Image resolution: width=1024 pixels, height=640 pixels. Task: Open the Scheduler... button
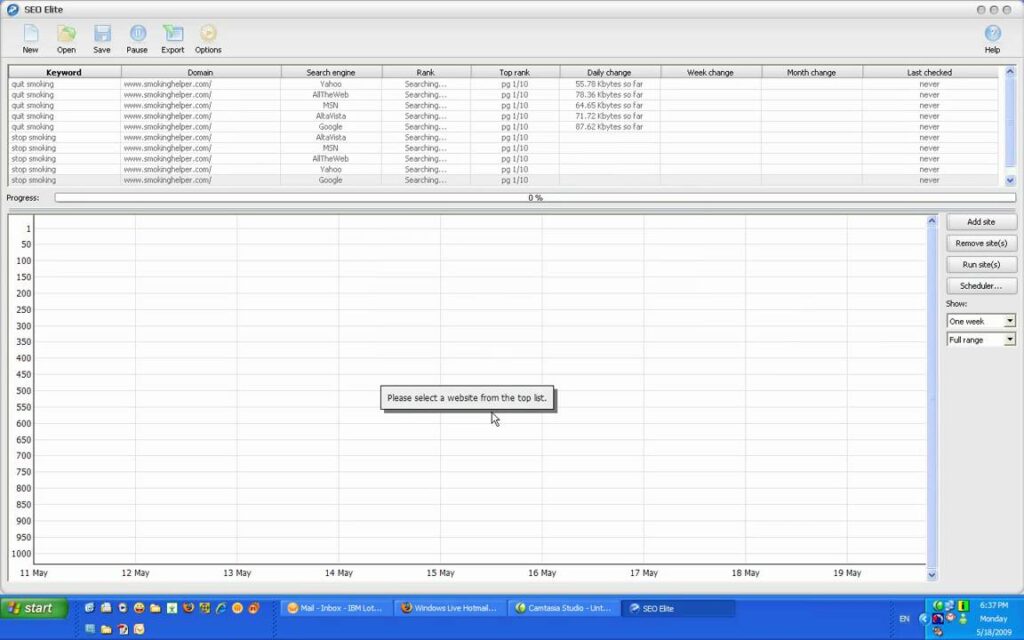(981, 286)
